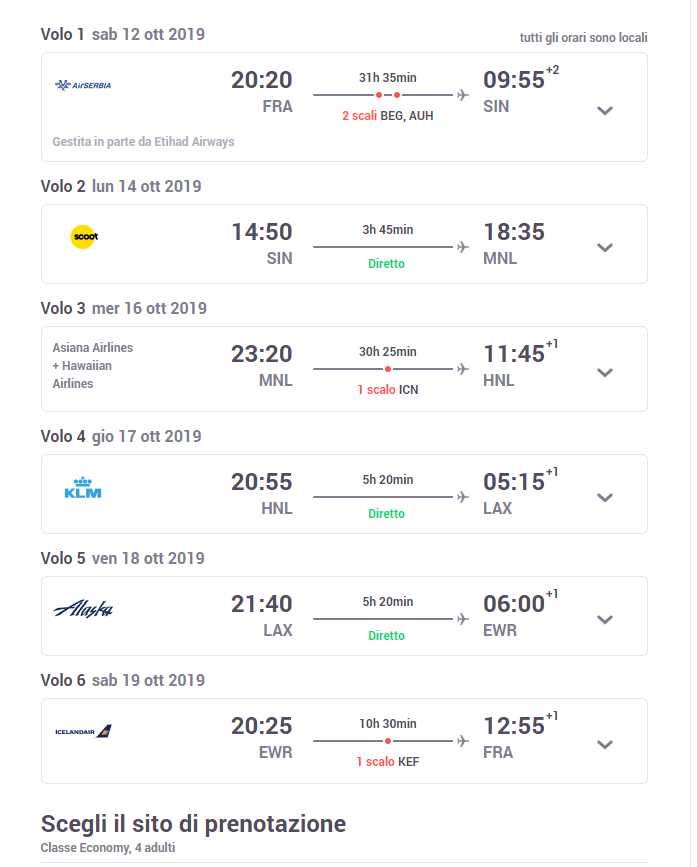Viewport: 697px width, 867px height.
Task: Click Asiana Airlines + Hawaiian Airlines text
Action: pyautogui.click(x=93, y=366)
